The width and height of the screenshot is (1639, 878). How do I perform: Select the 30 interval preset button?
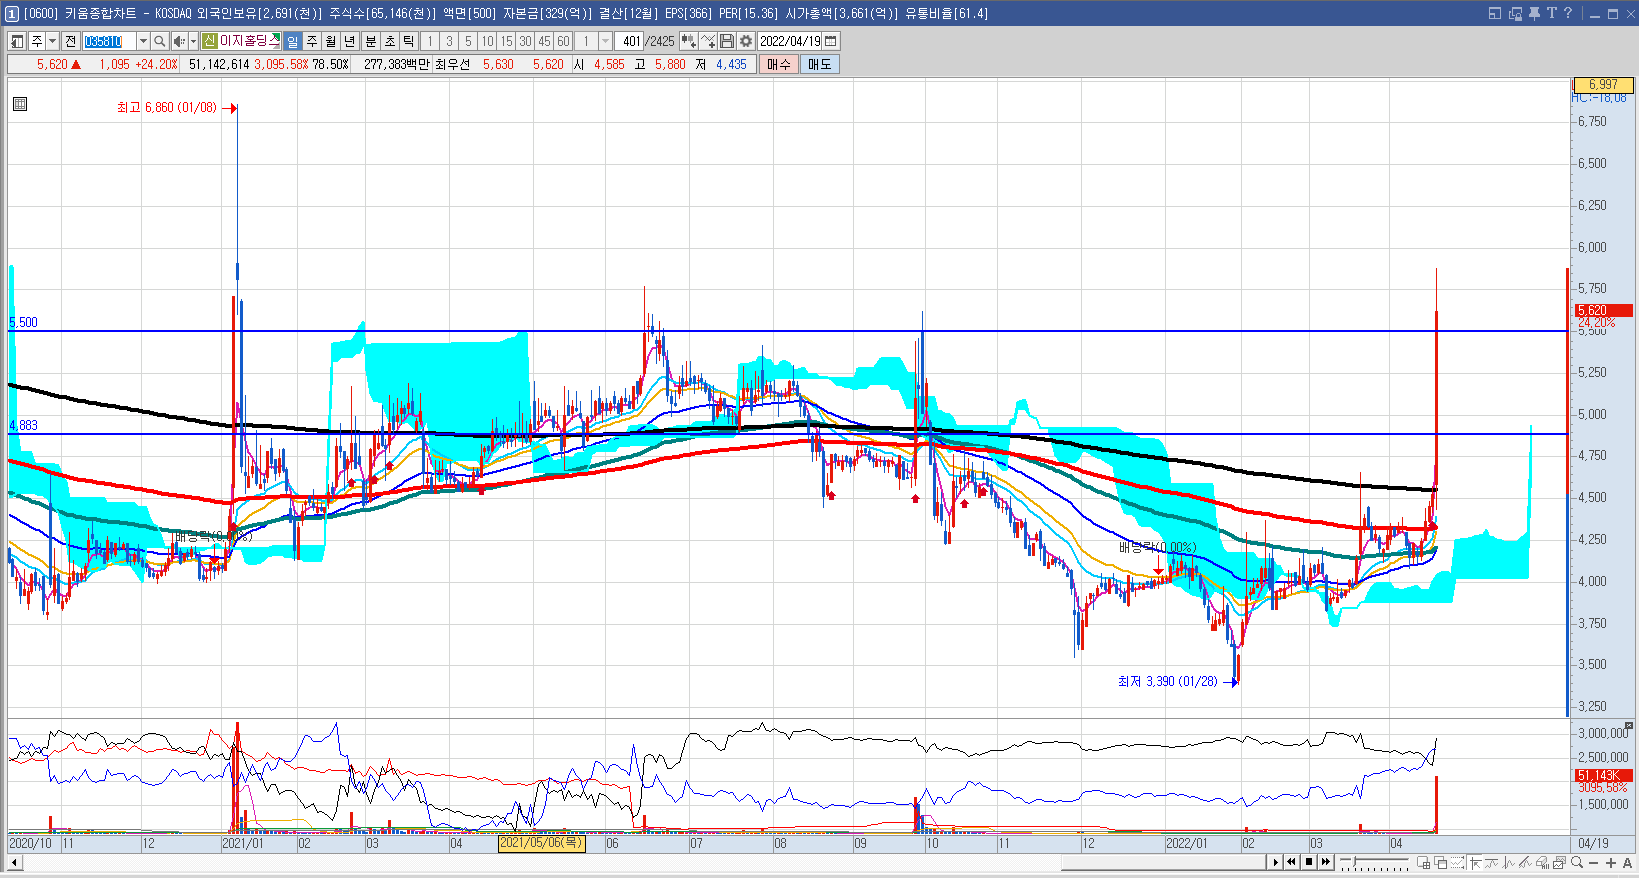525,41
